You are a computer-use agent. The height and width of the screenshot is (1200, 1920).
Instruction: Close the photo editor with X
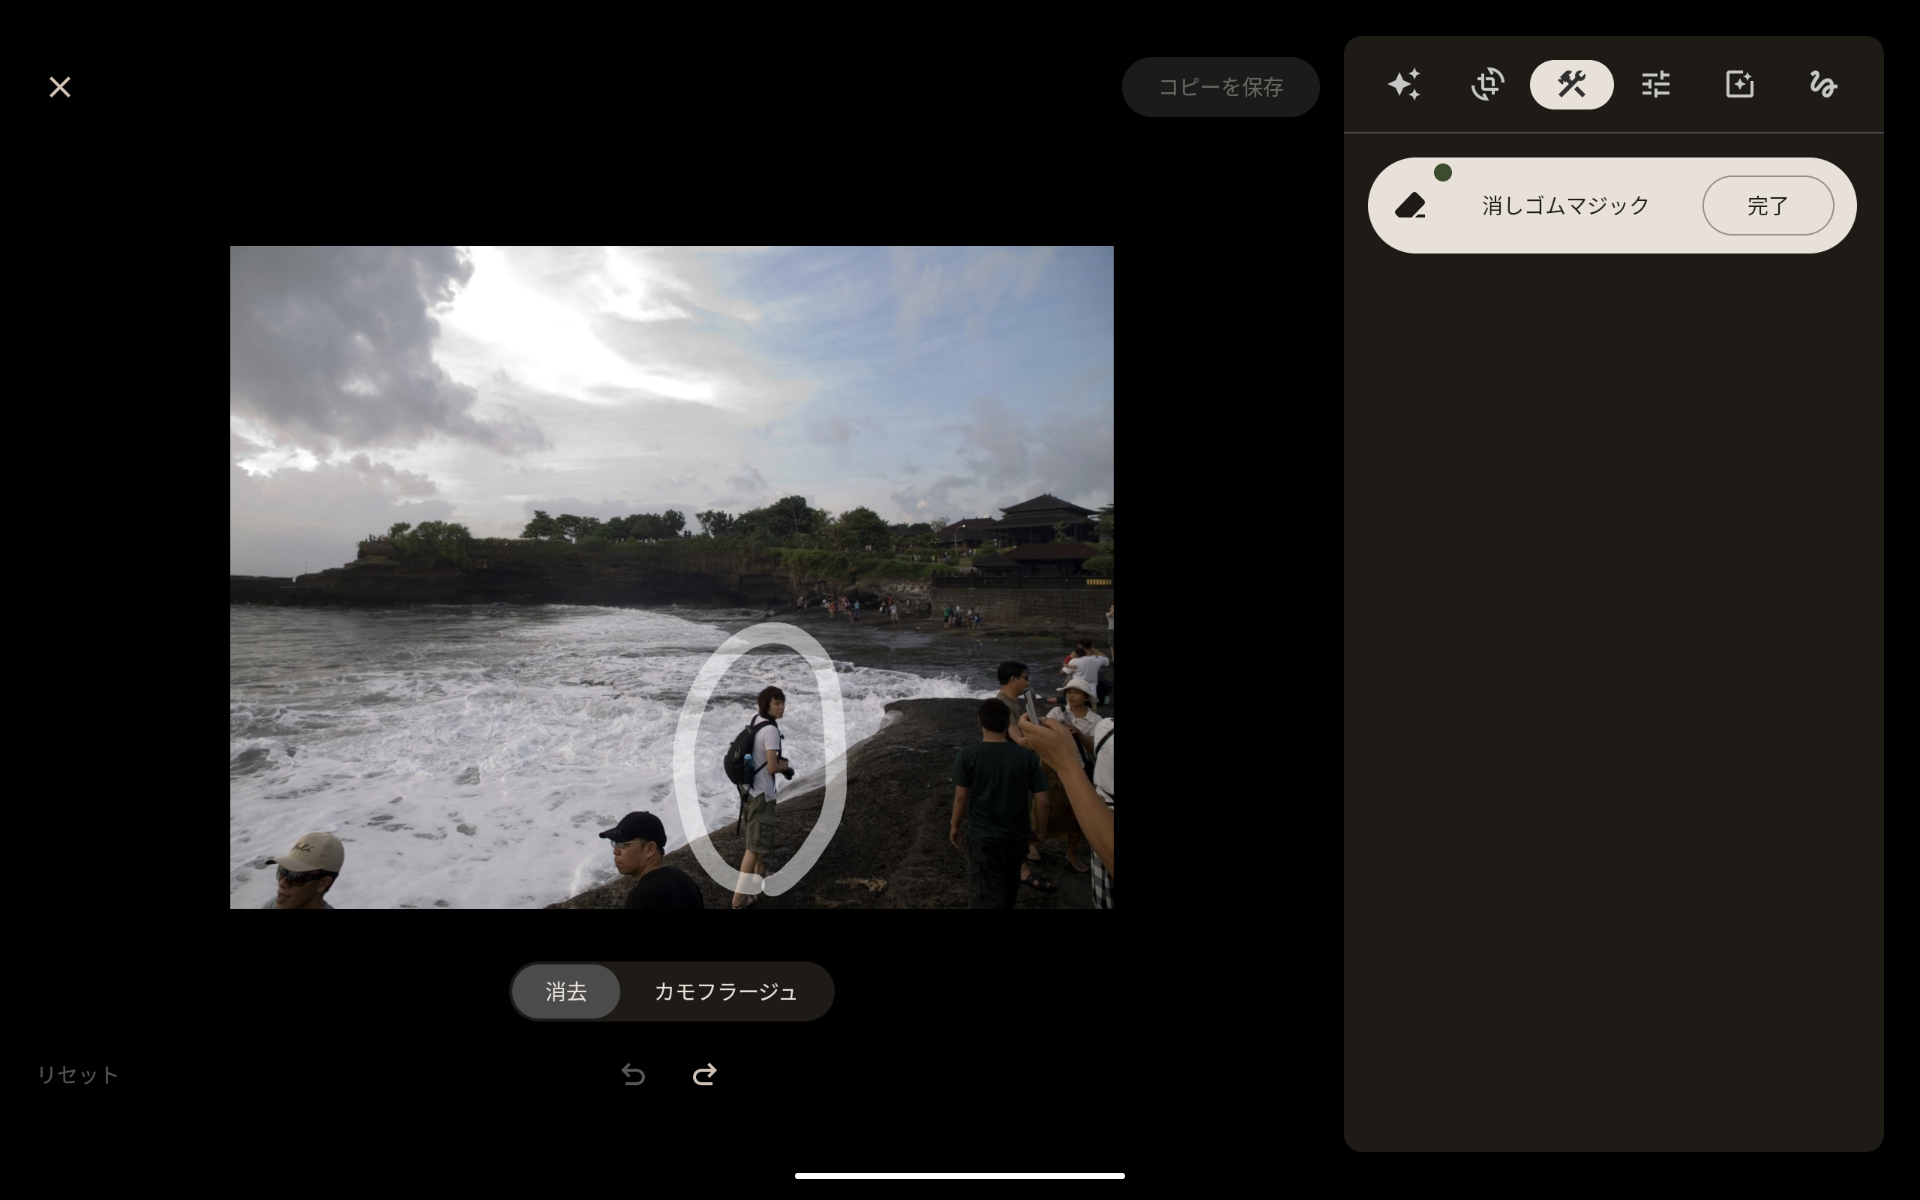[60, 87]
